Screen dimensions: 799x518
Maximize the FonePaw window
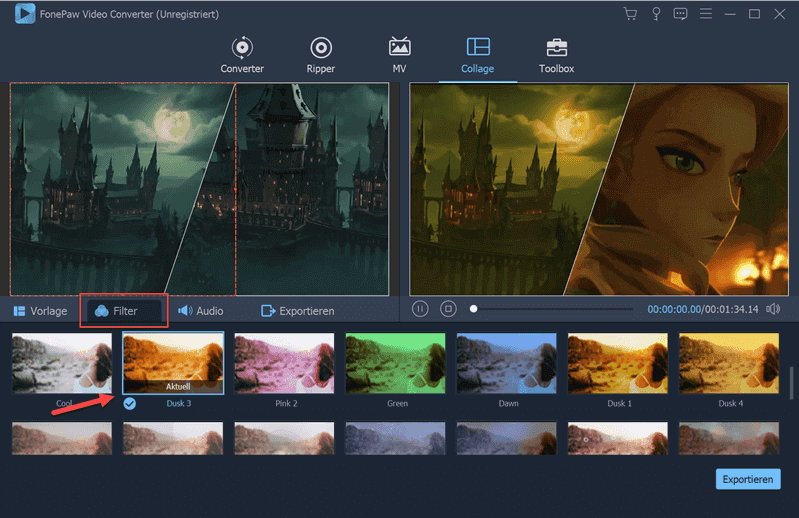pos(755,14)
